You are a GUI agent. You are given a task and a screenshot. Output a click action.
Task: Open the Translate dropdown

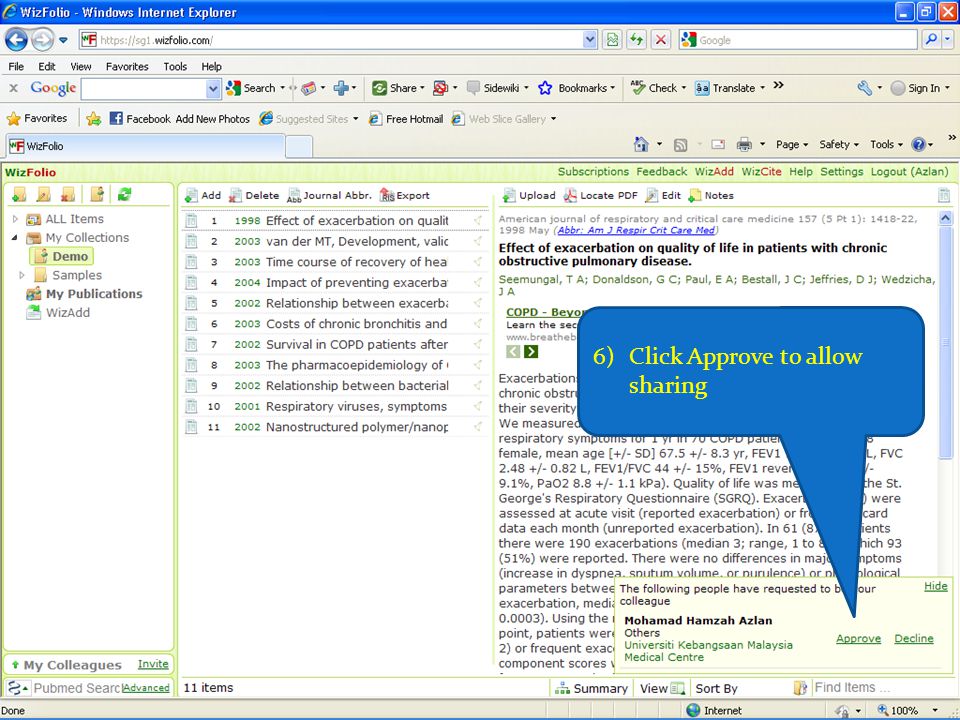tap(762, 88)
